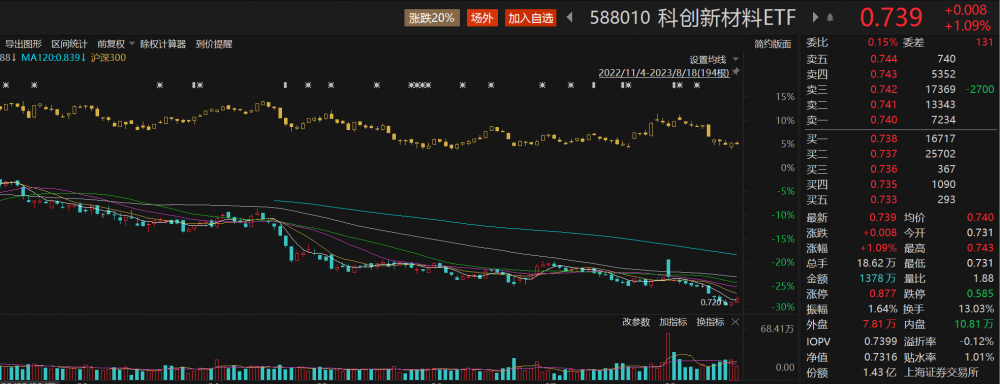Select the 卖五 row priced 0.744
1000x384 pixels.
click(x=900, y=58)
